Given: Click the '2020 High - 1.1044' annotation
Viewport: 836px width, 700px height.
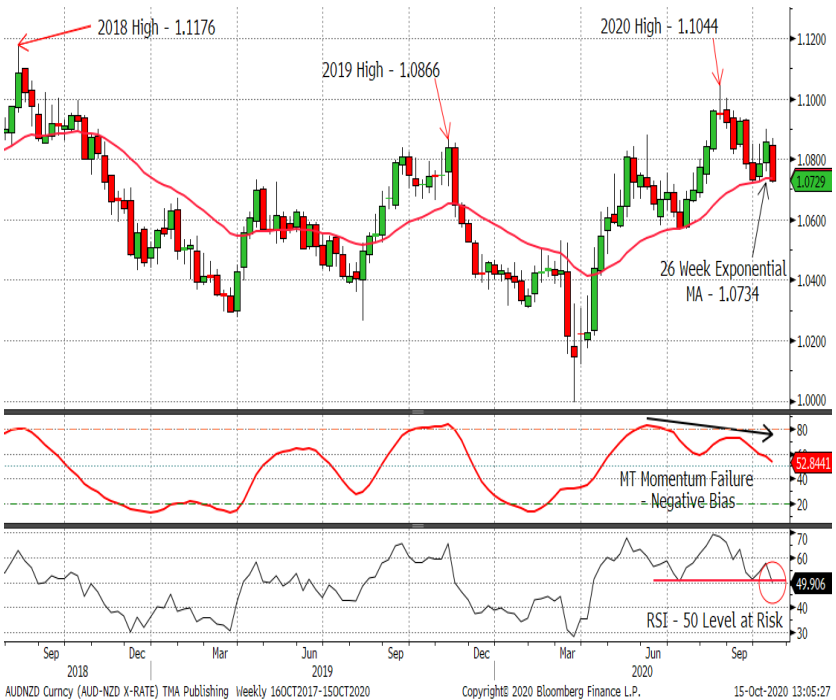Looking at the screenshot, I should tap(659, 26).
